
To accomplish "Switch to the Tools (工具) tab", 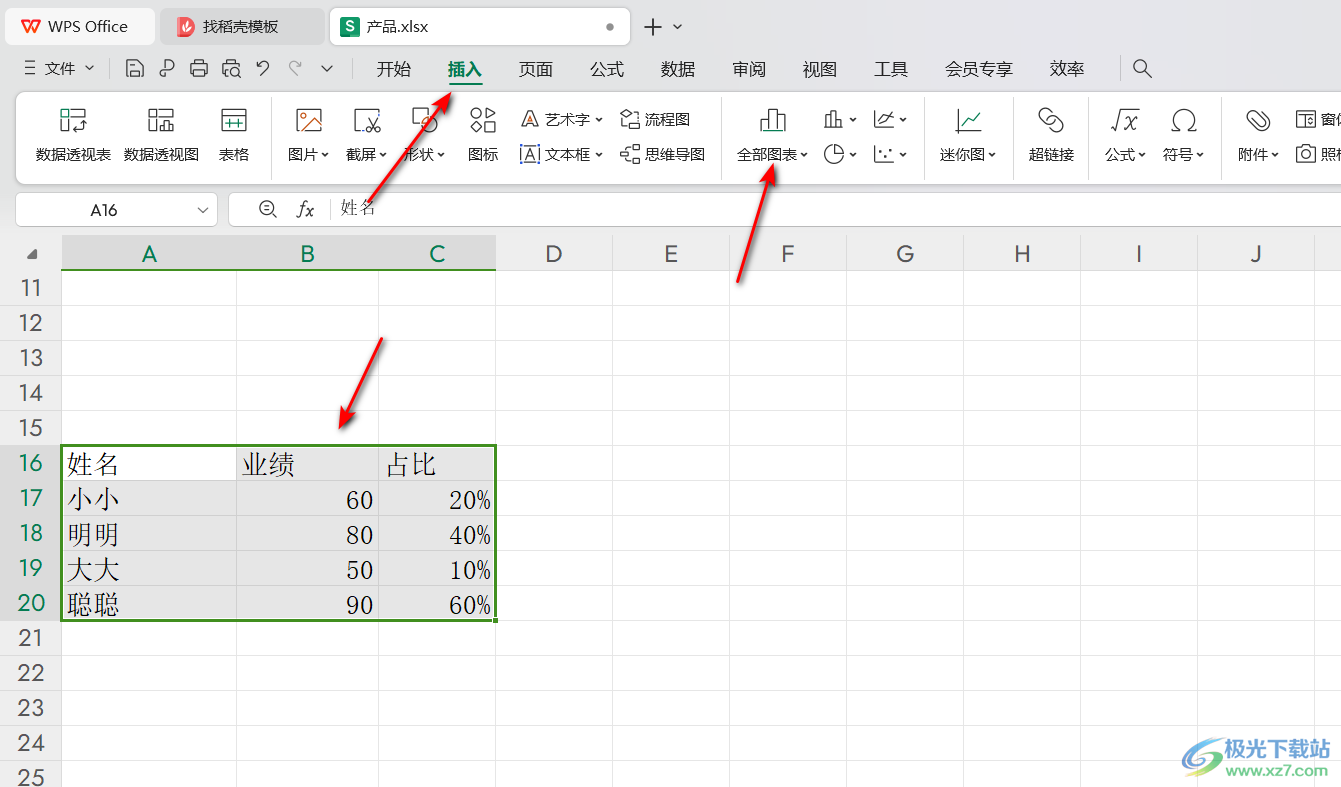I will 891,69.
